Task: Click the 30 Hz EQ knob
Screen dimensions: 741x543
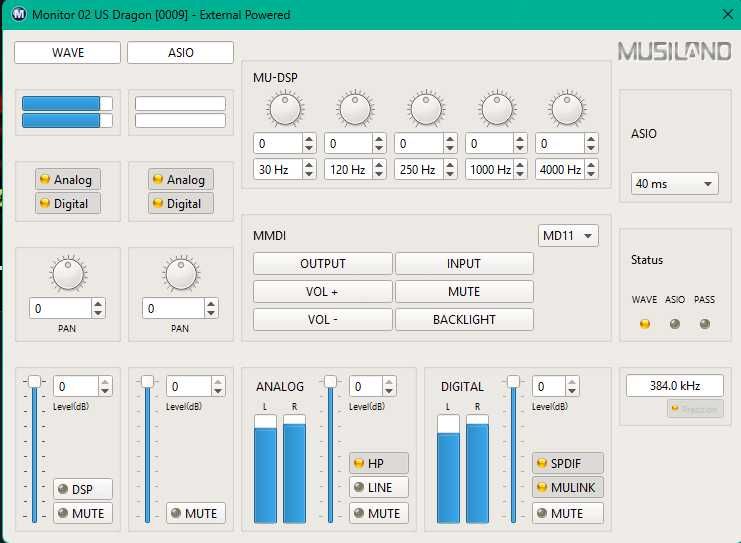Action: click(285, 108)
